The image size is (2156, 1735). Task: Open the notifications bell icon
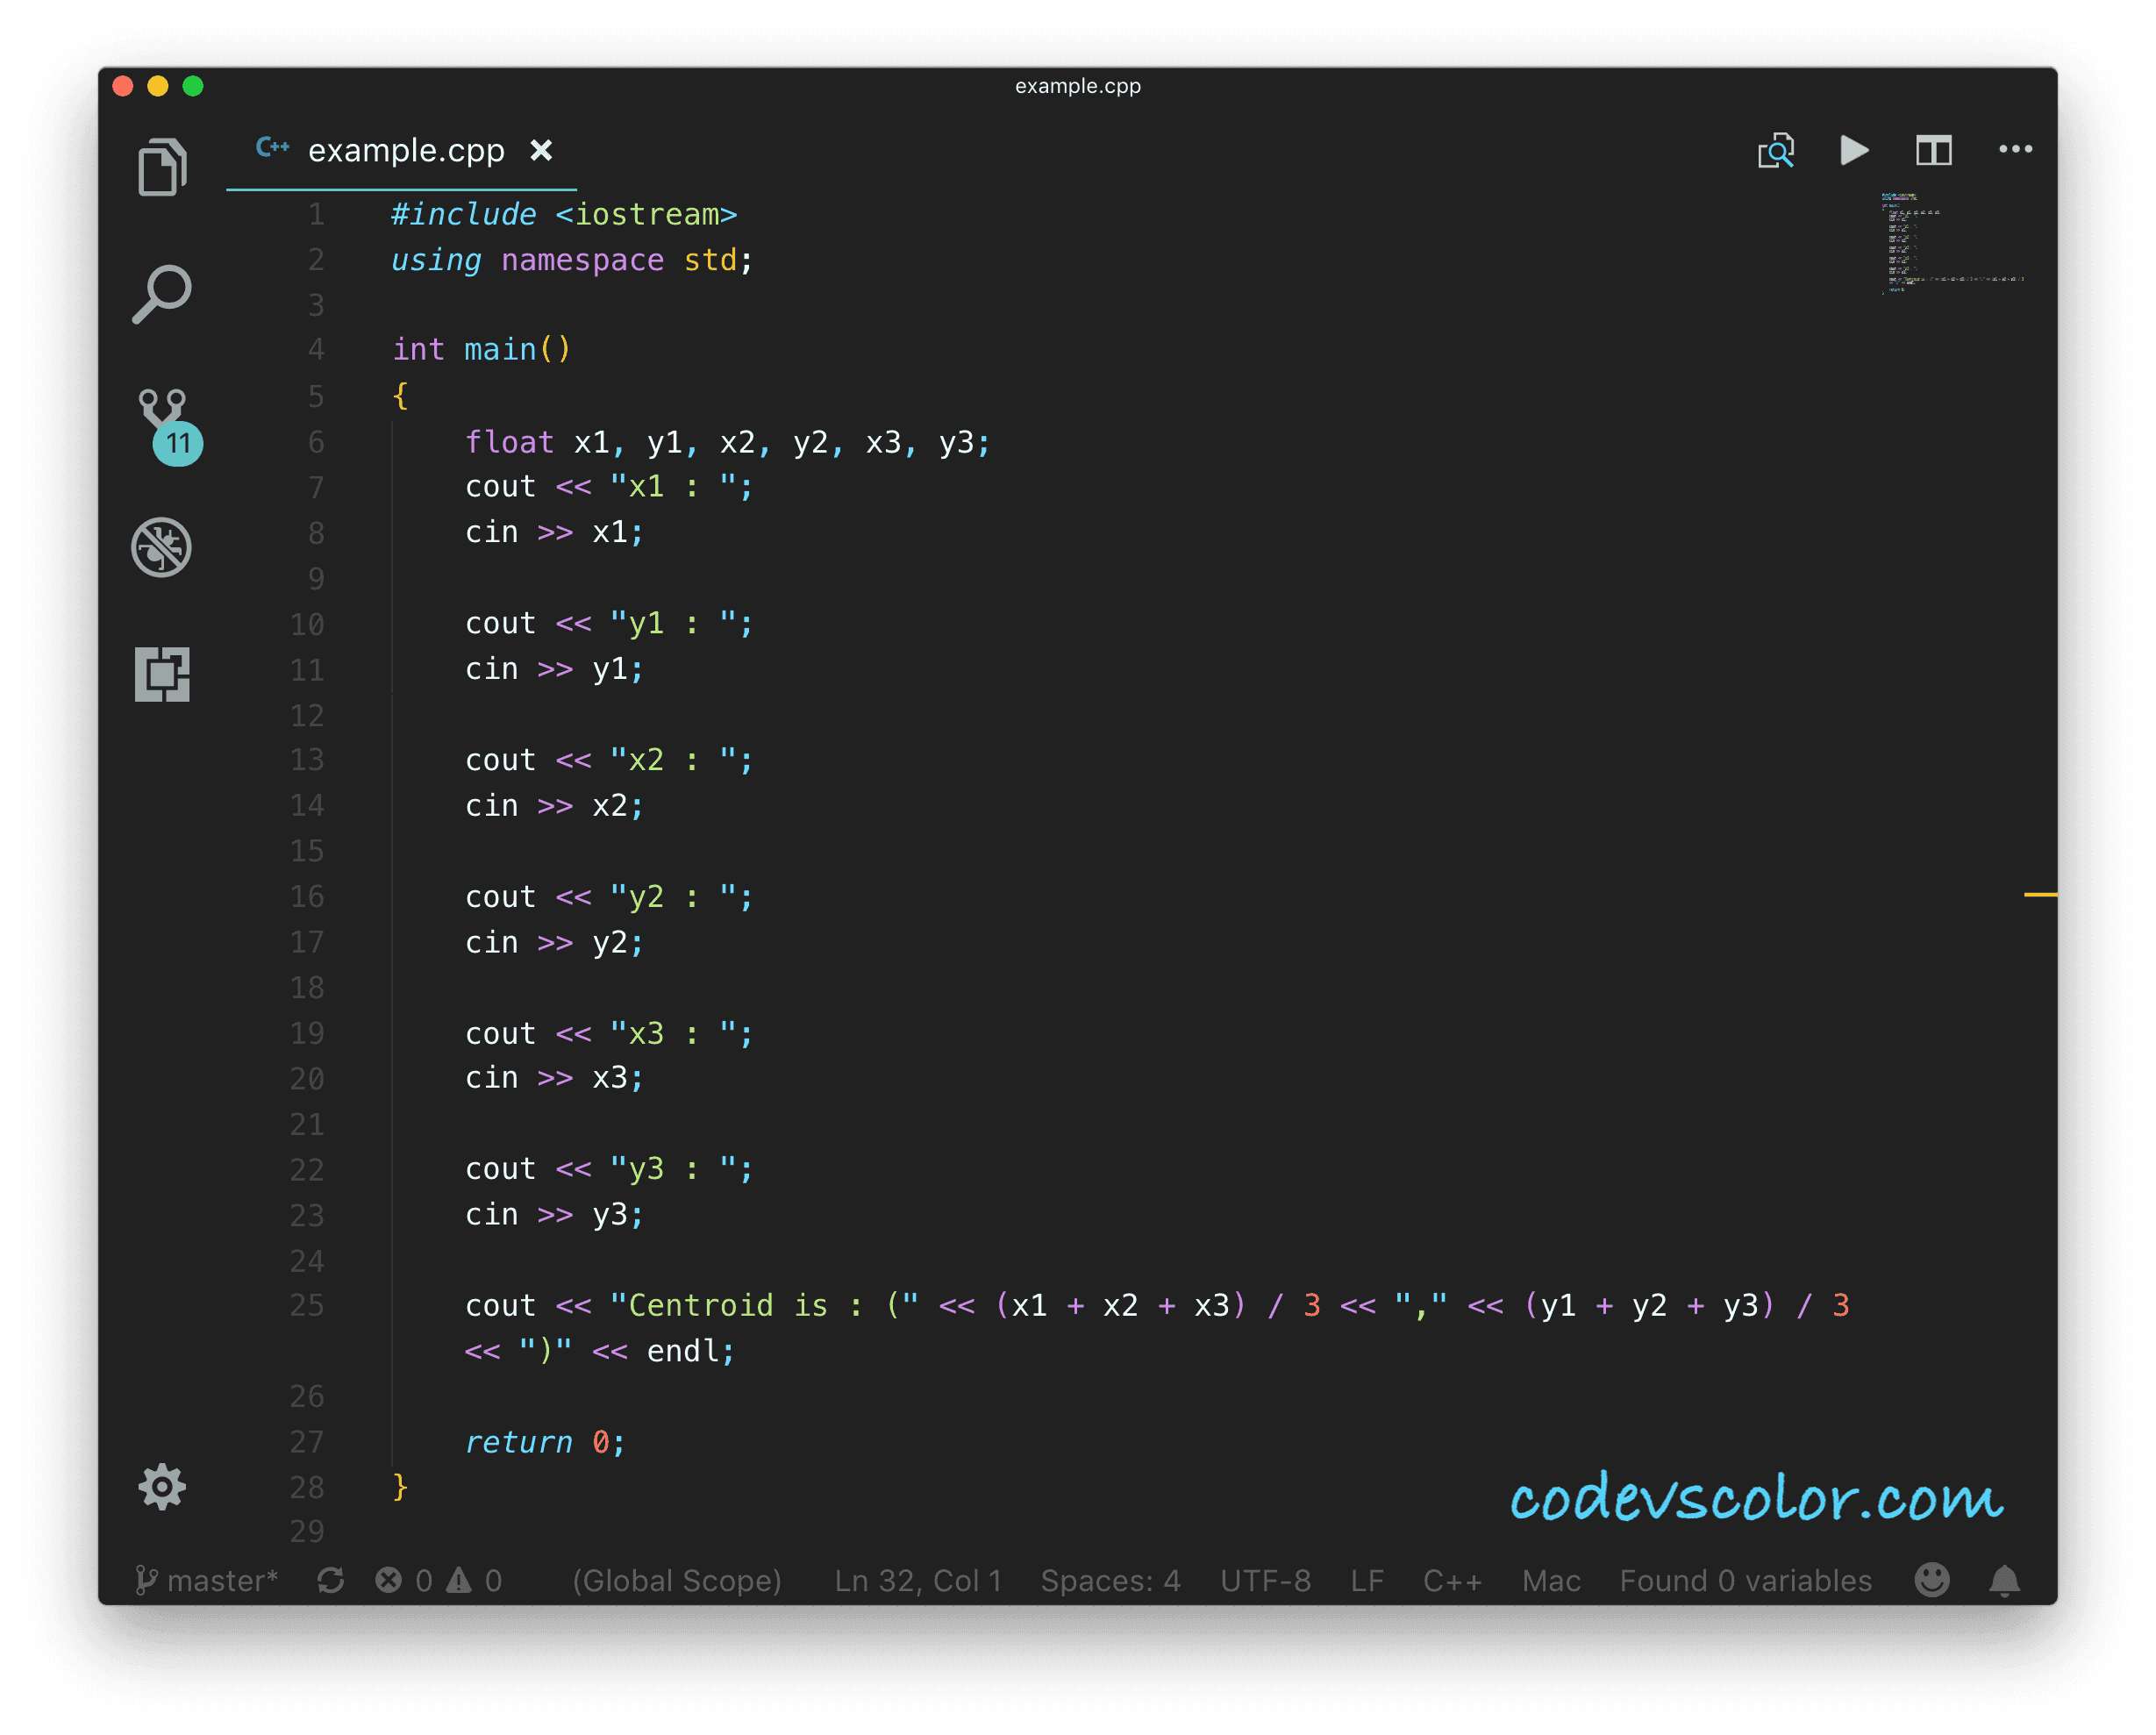tap(2004, 1580)
